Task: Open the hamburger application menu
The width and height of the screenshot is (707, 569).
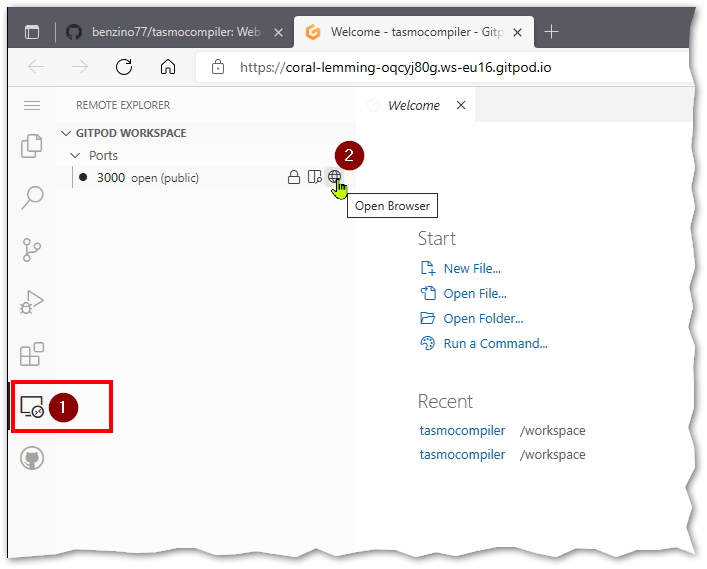Action: pos(32,105)
